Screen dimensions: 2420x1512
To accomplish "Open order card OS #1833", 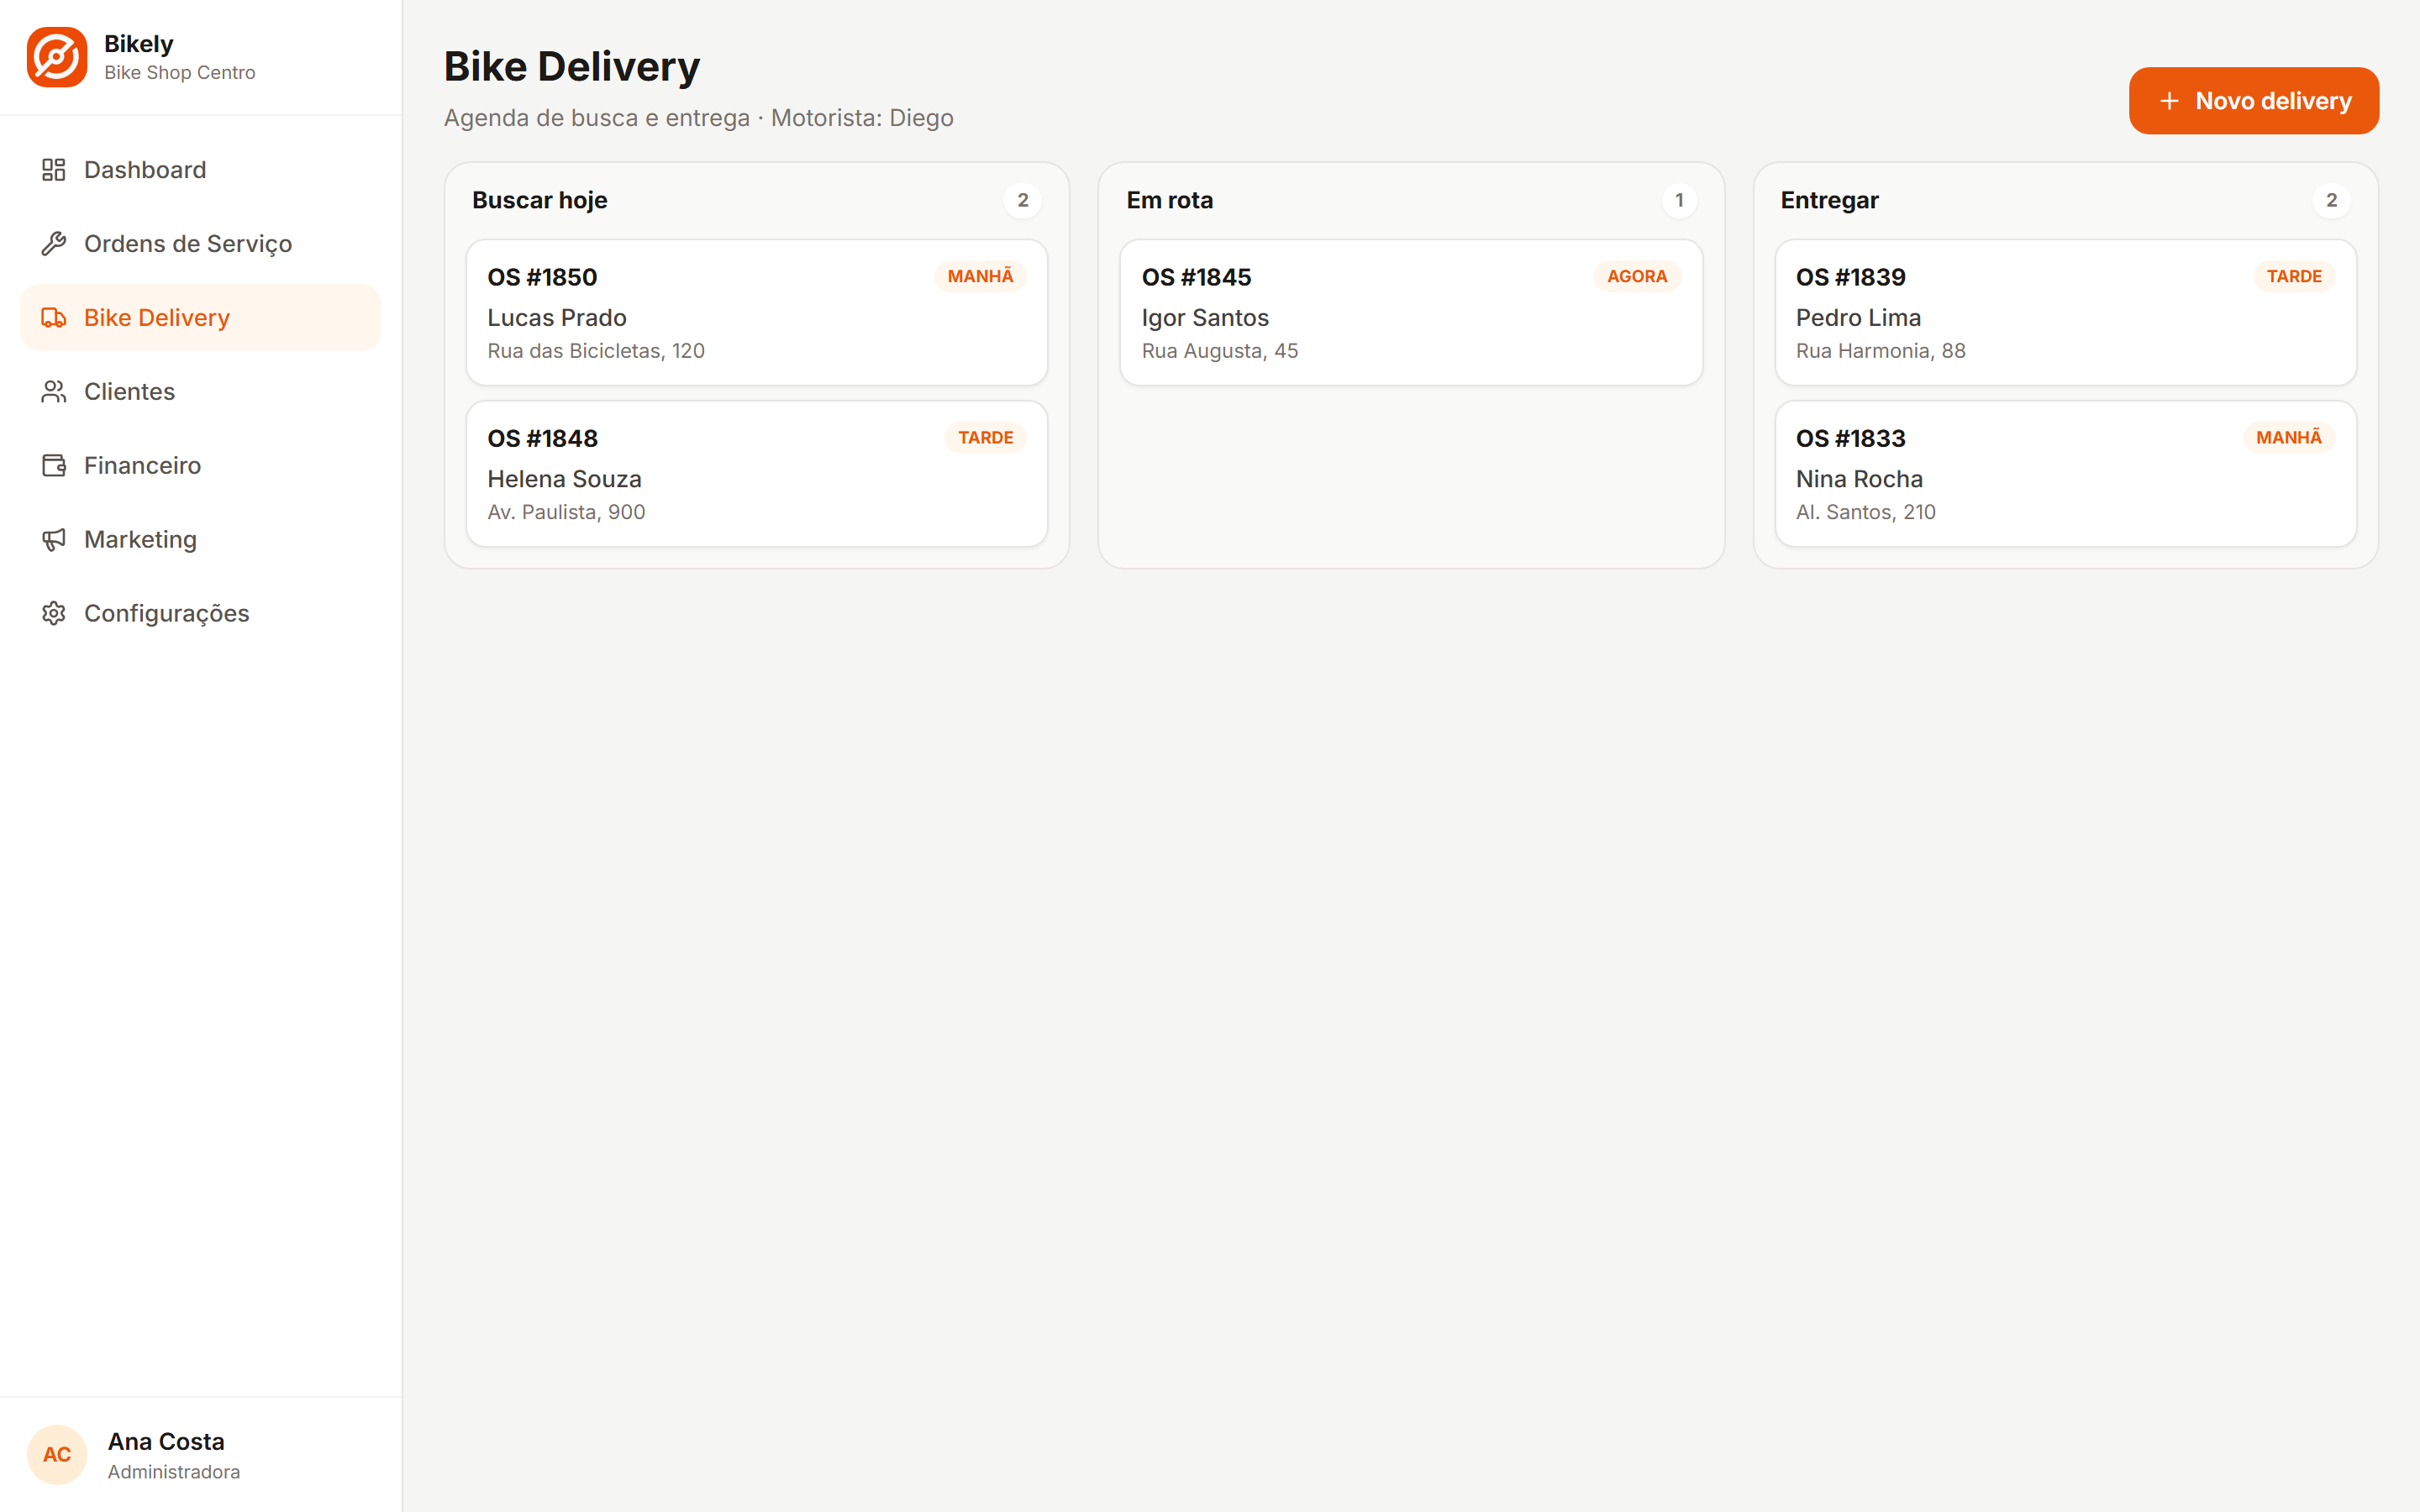I will (2066, 474).
